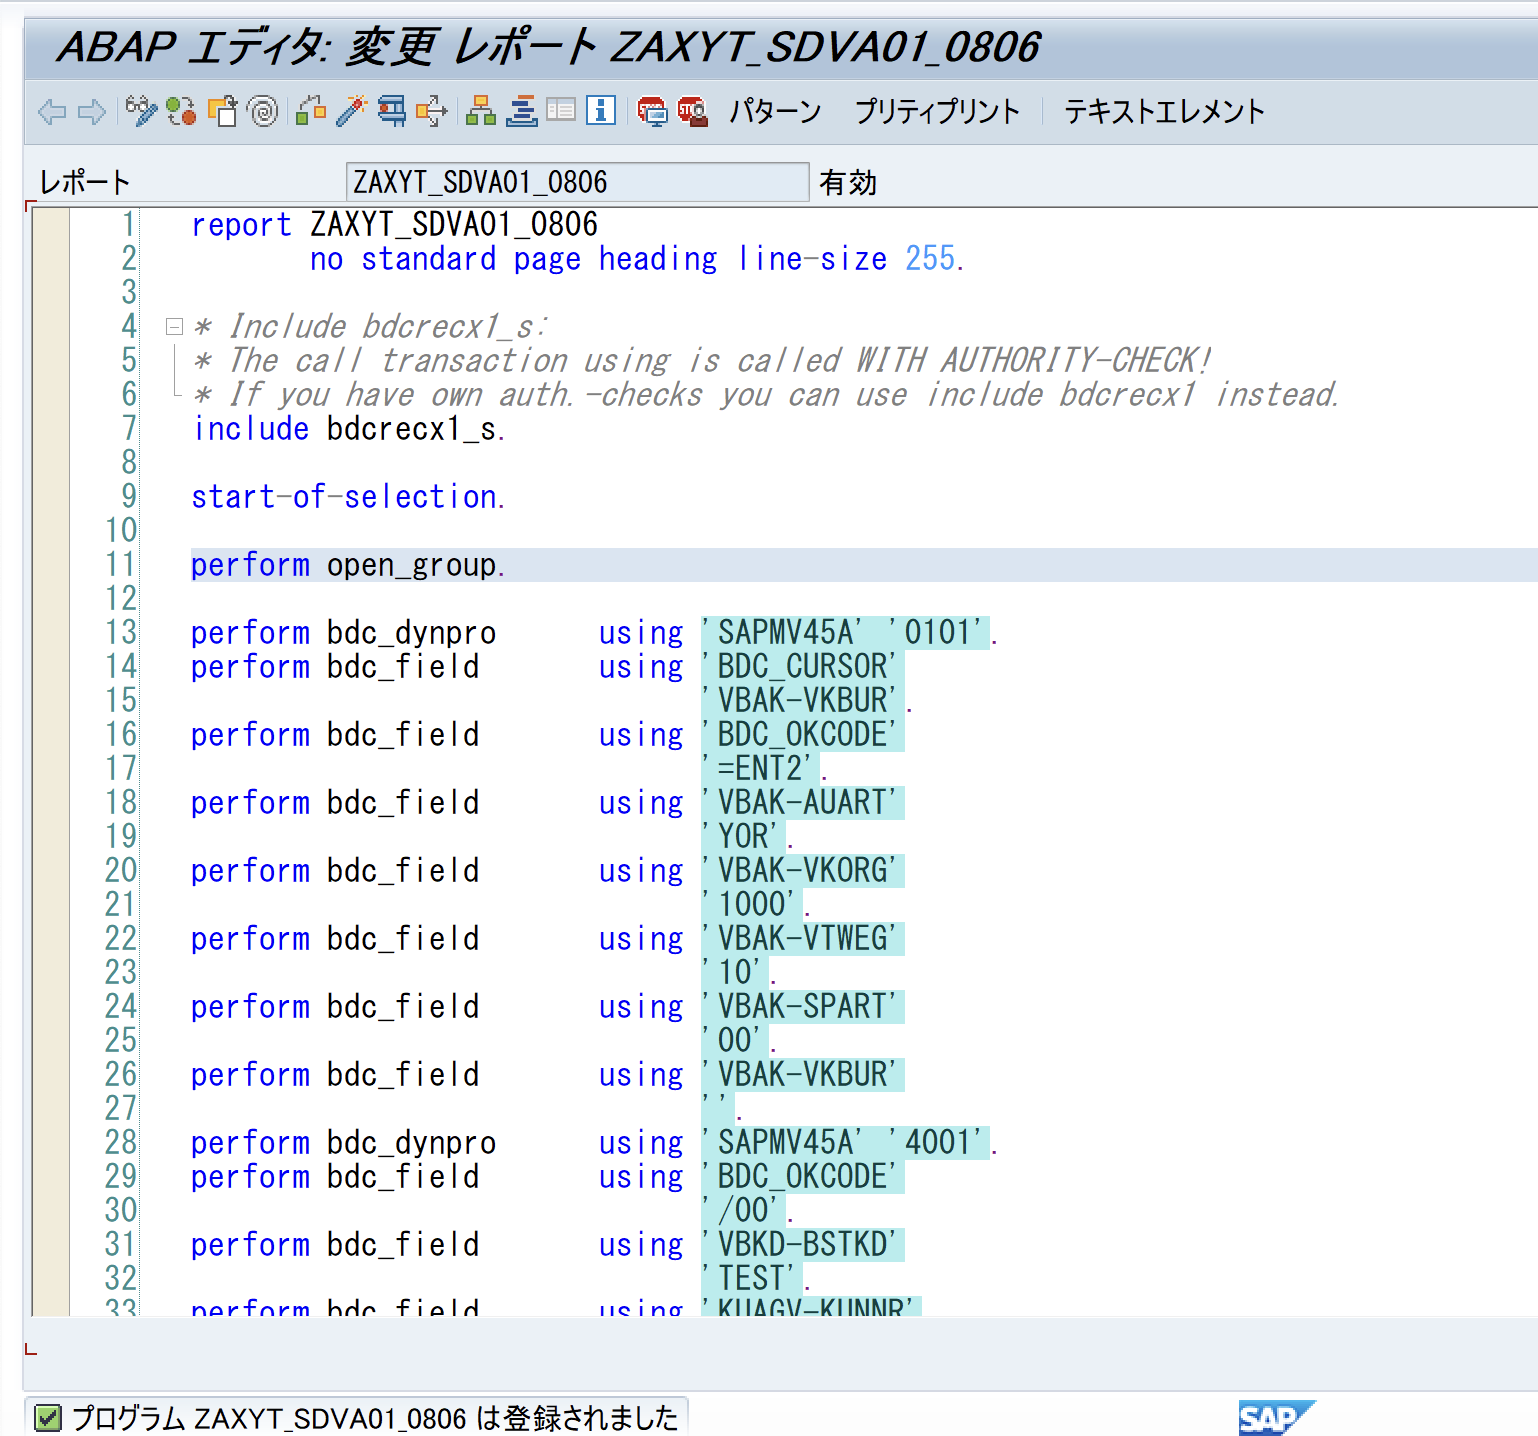Click the value 255 on line 2
The height and width of the screenshot is (1436, 1538).
click(930, 259)
